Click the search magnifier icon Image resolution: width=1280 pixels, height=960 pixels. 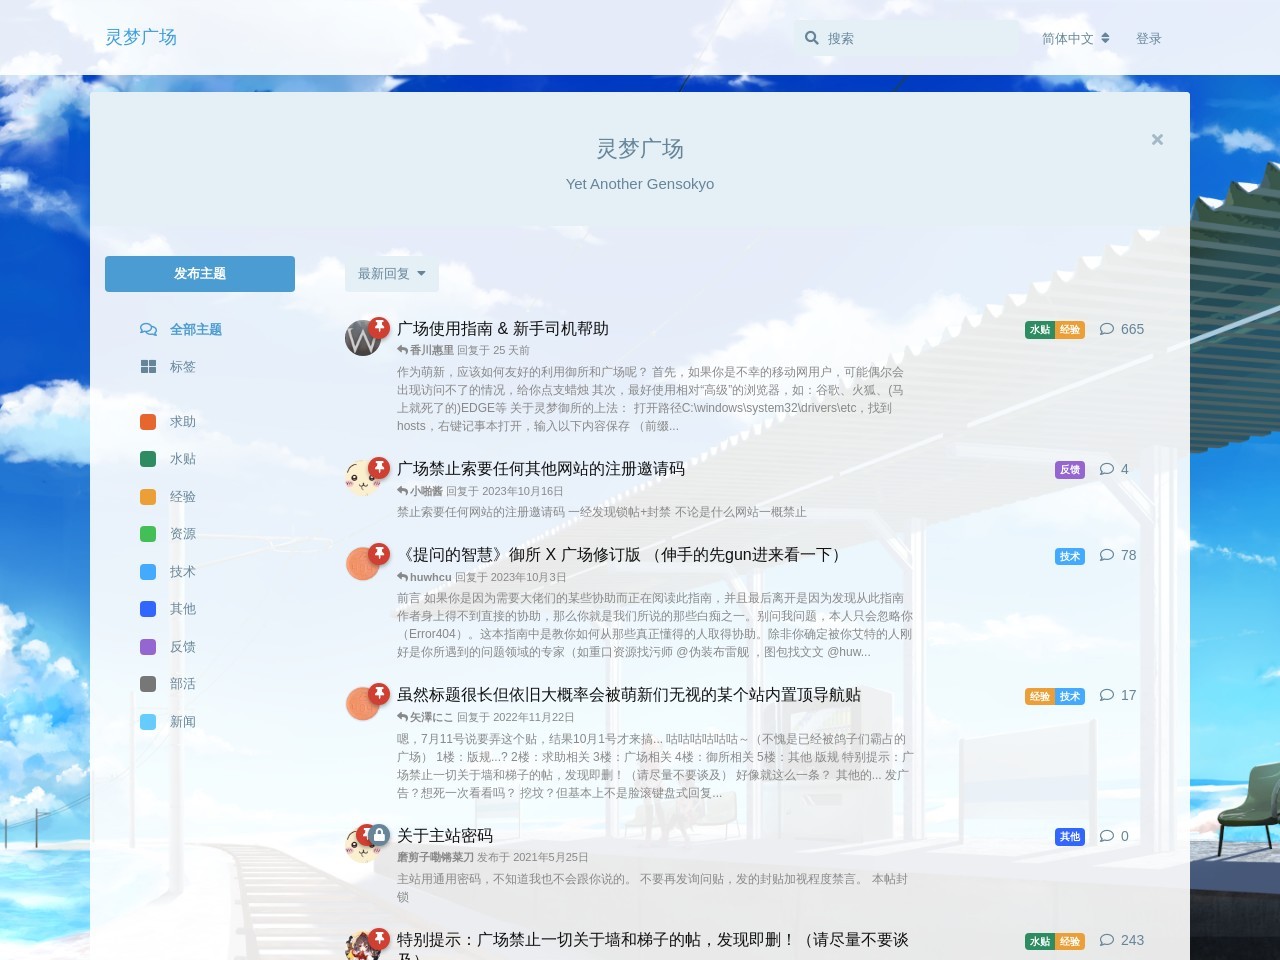[811, 38]
